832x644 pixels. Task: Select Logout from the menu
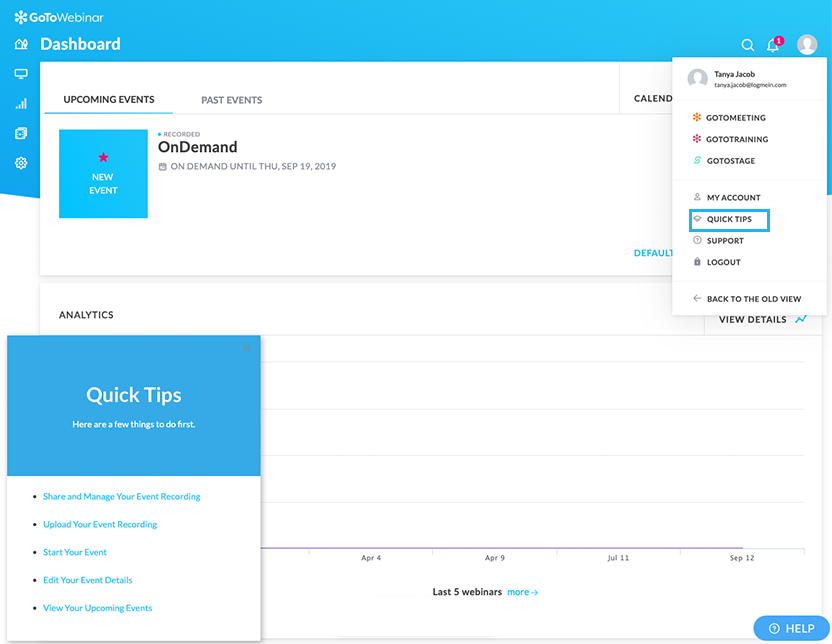click(x=723, y=262)
